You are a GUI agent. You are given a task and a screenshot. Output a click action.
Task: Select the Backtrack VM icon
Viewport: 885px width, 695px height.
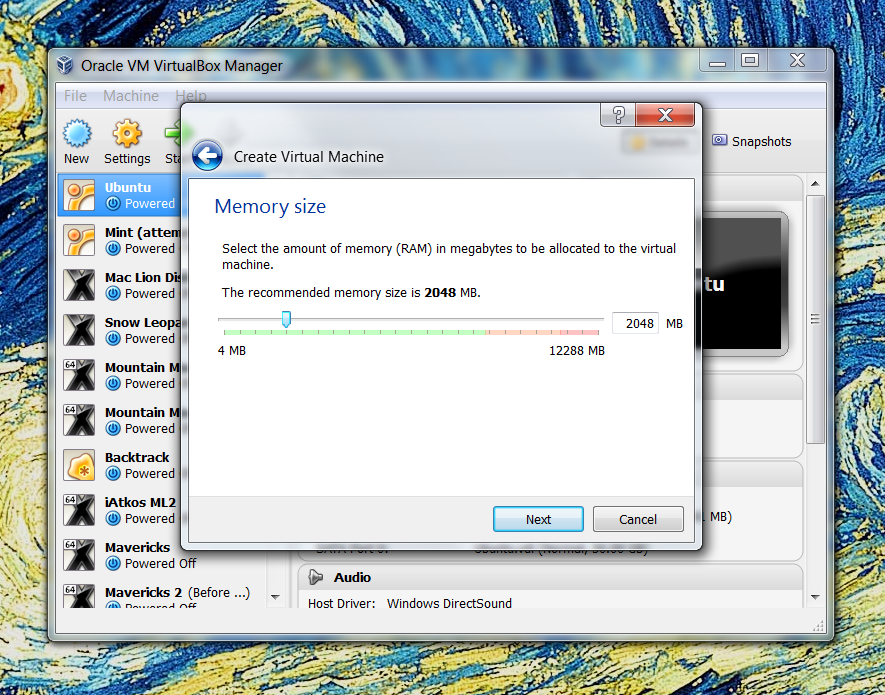[x=79, y=465]
